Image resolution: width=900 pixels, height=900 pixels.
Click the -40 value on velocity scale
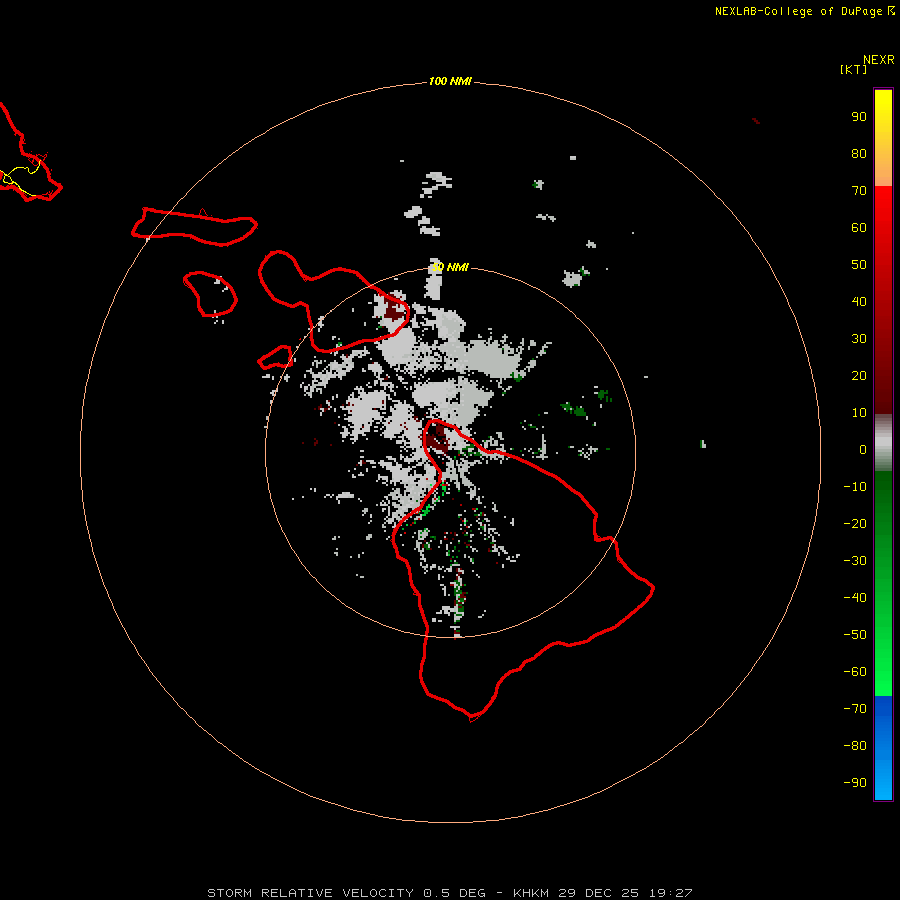tap(855, 598)
